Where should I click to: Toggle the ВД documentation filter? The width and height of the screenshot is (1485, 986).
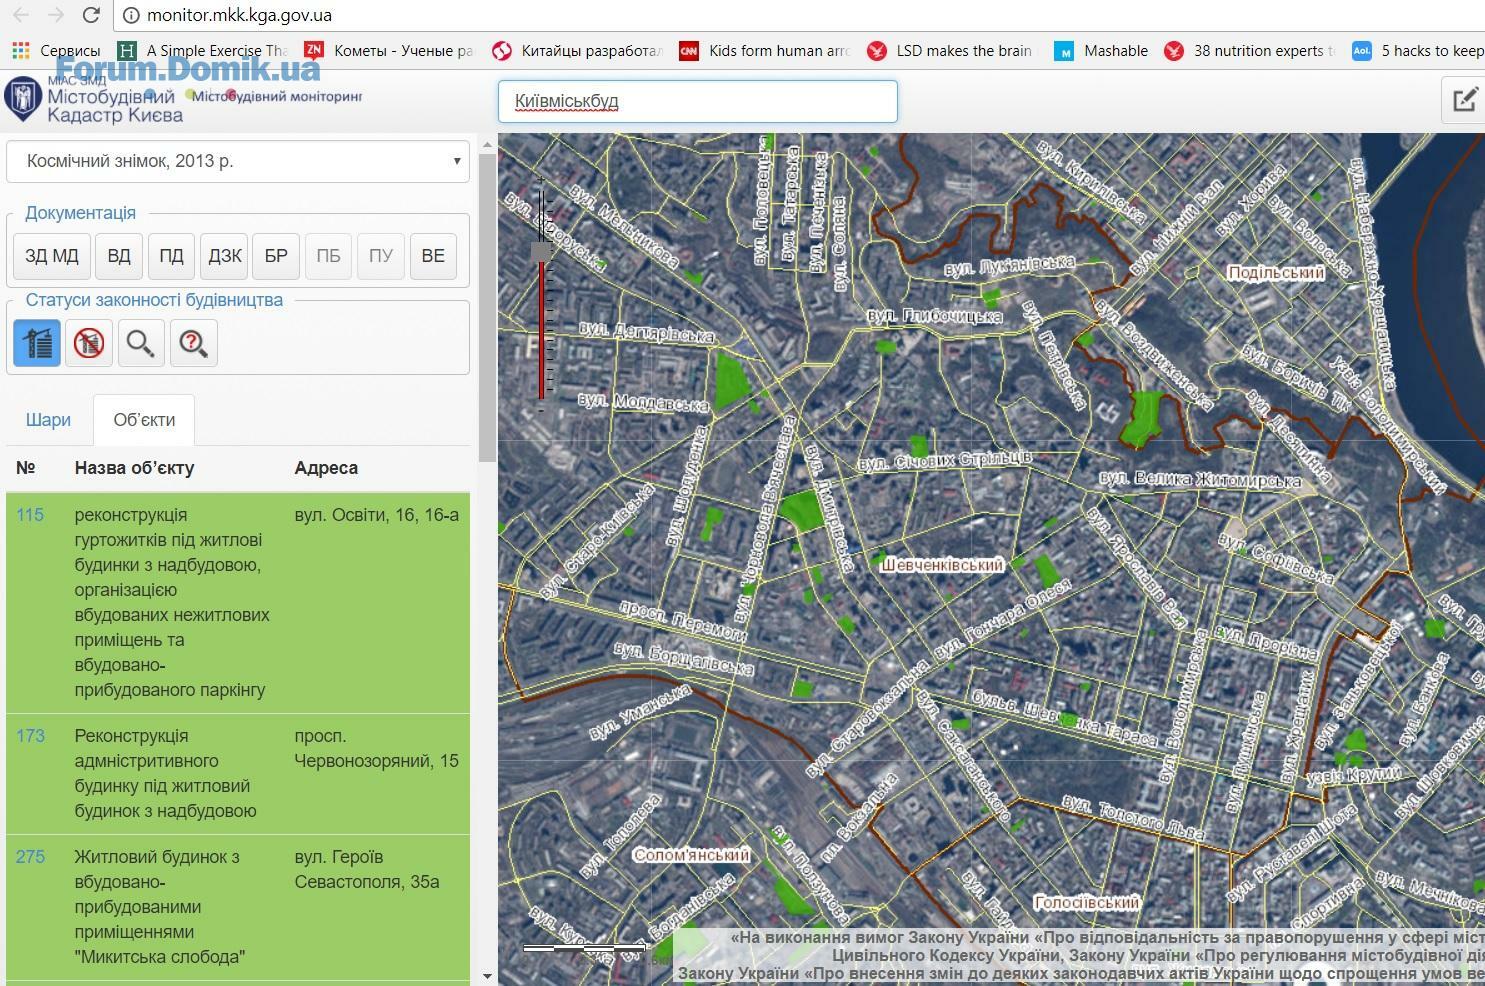click(119, 256)
